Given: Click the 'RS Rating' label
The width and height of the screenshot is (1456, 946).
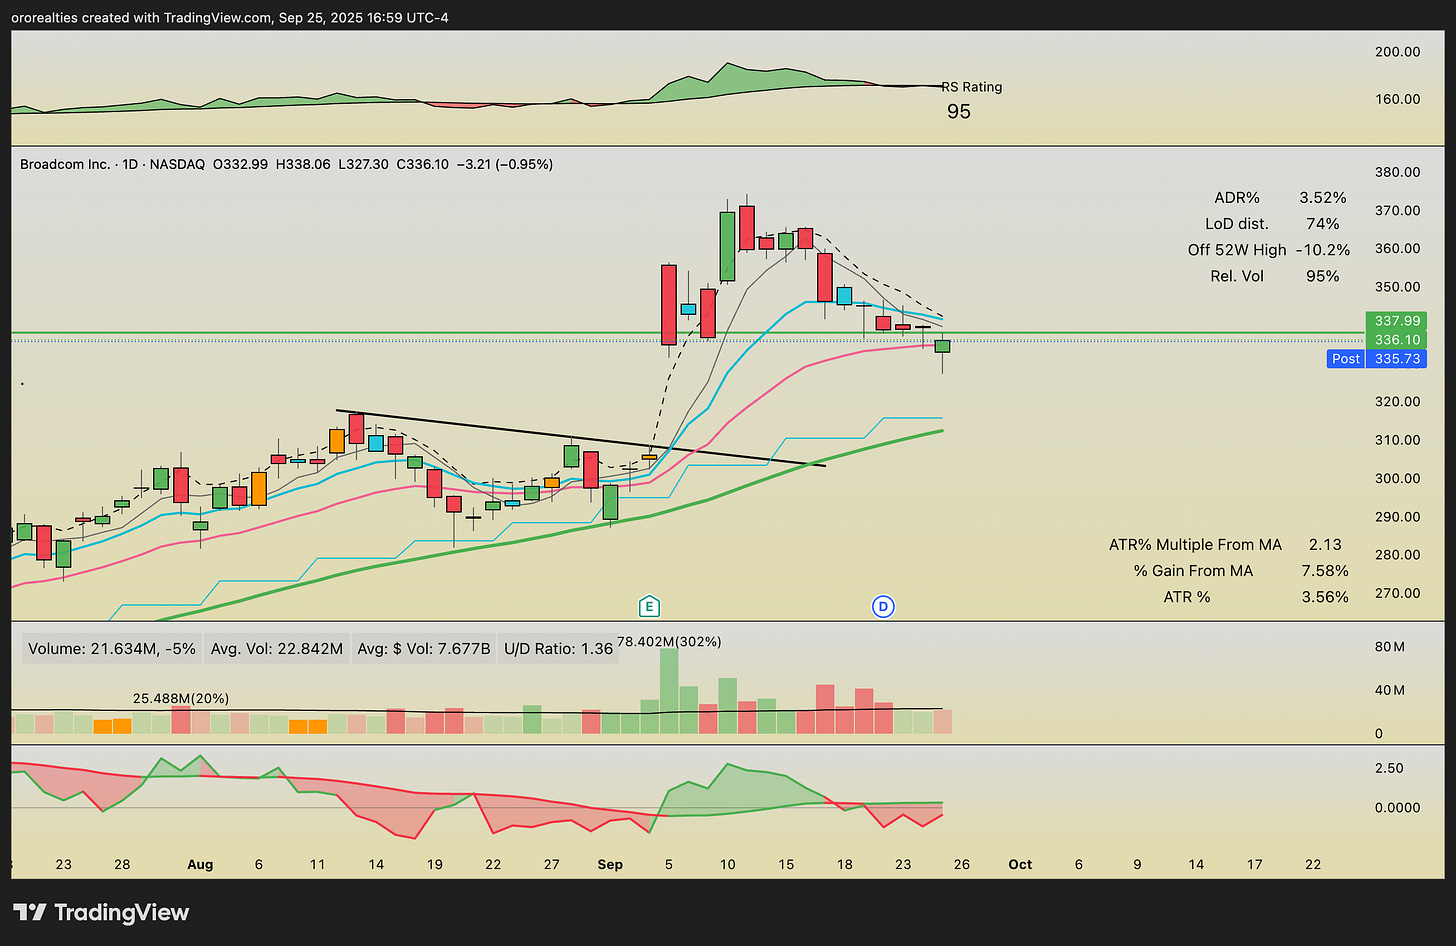Looking at the screenshot, I should (972, 87).
